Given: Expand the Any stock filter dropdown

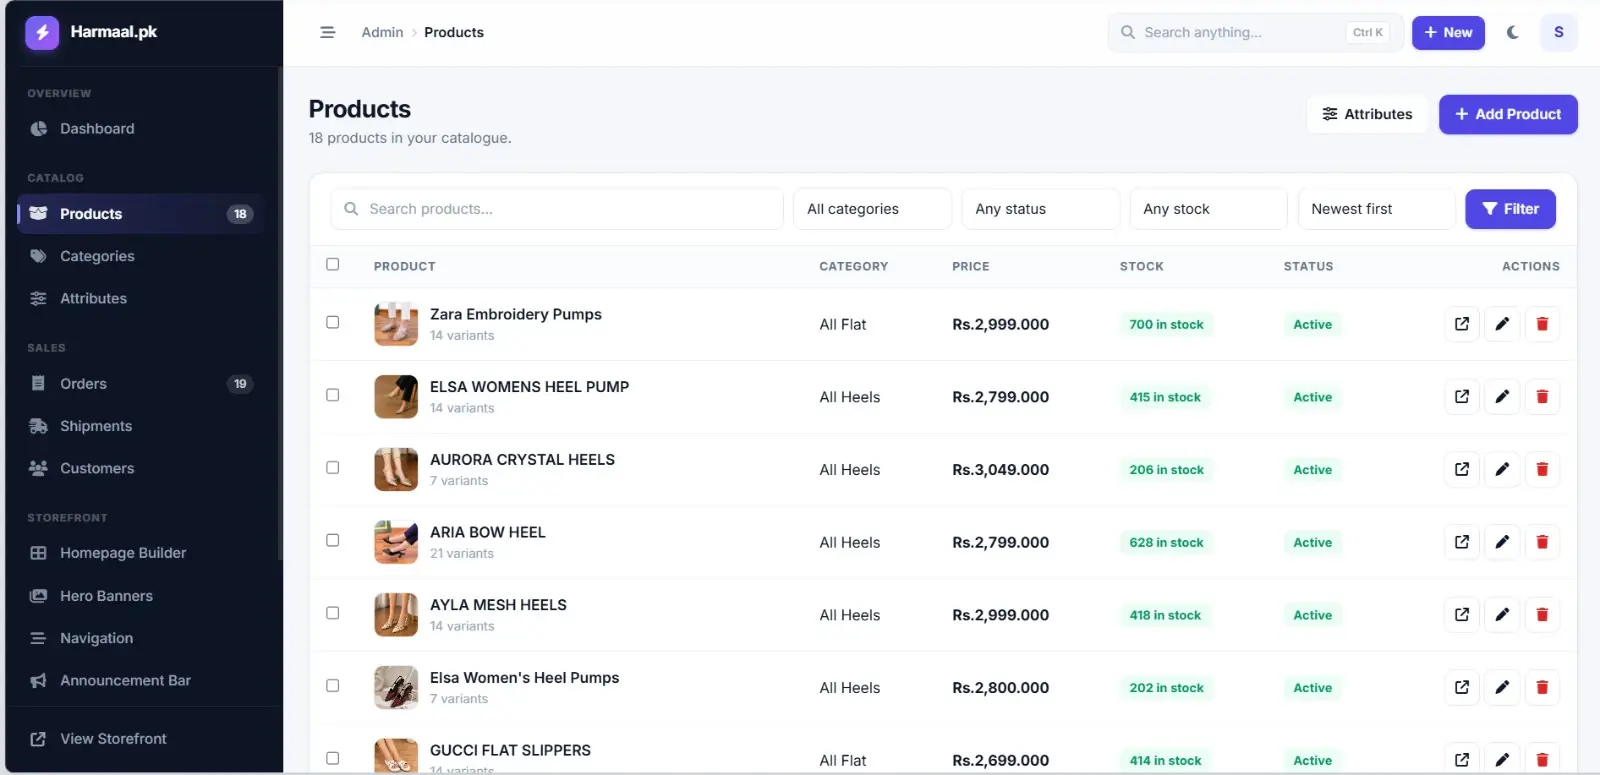Looking at the screenshot, I should 1208,209.
